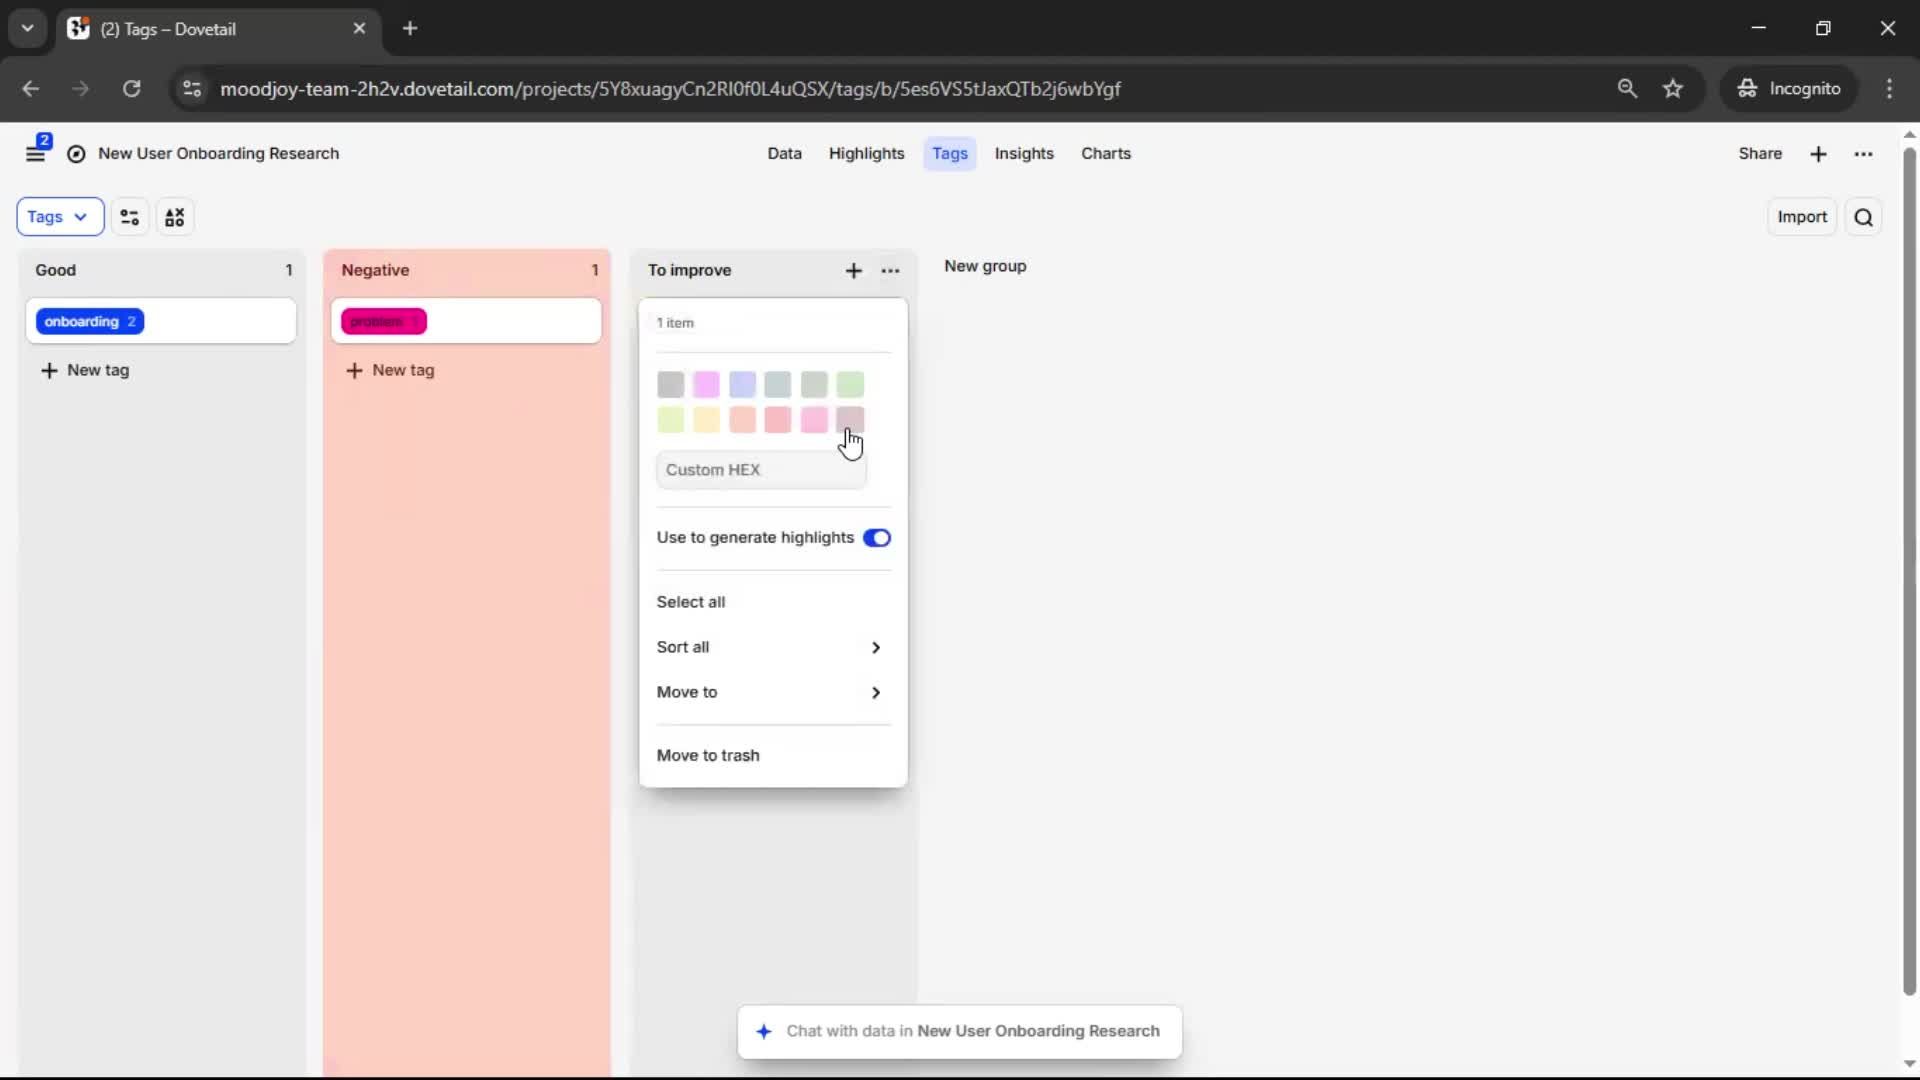Click the plus icon next to Share
The height and width of the screenshot is (1080, 1920).
click(1818, 154)
